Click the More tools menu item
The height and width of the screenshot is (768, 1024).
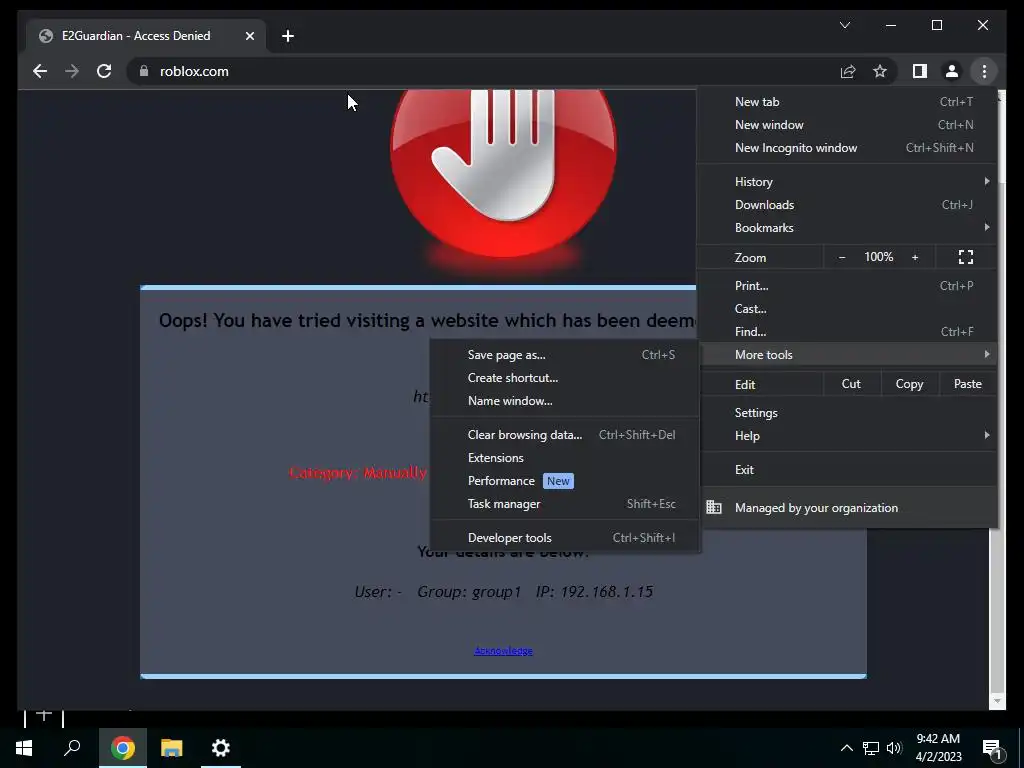(847, 355)
